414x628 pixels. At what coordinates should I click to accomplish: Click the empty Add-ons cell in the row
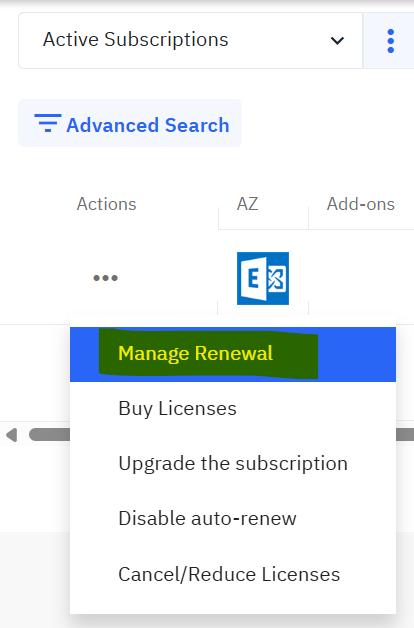[361, 278]
